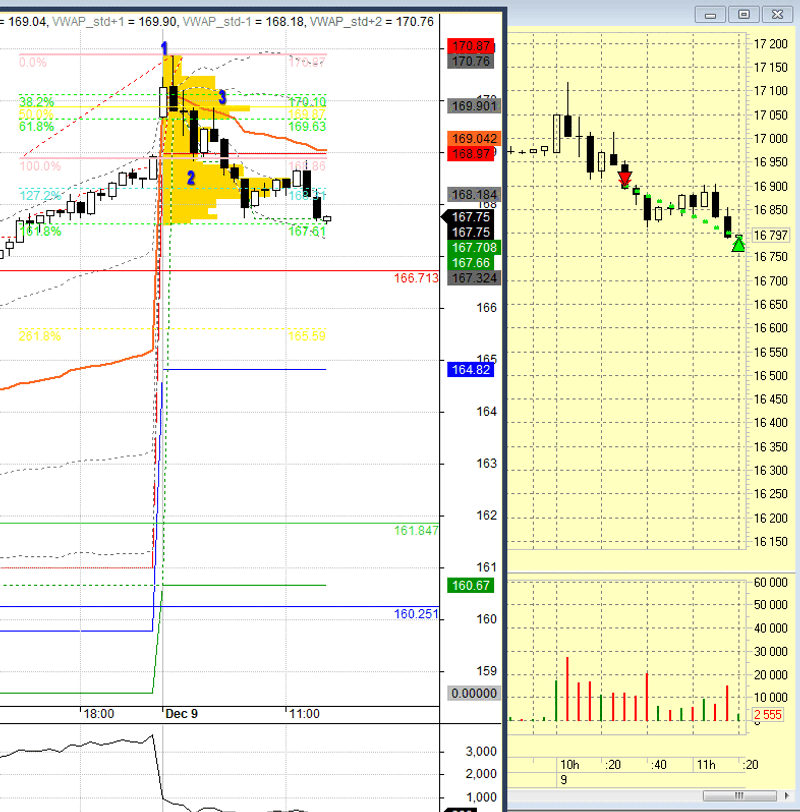Select the blue wave label 2
Screen dimensions: 800x812
pos(191,178)
